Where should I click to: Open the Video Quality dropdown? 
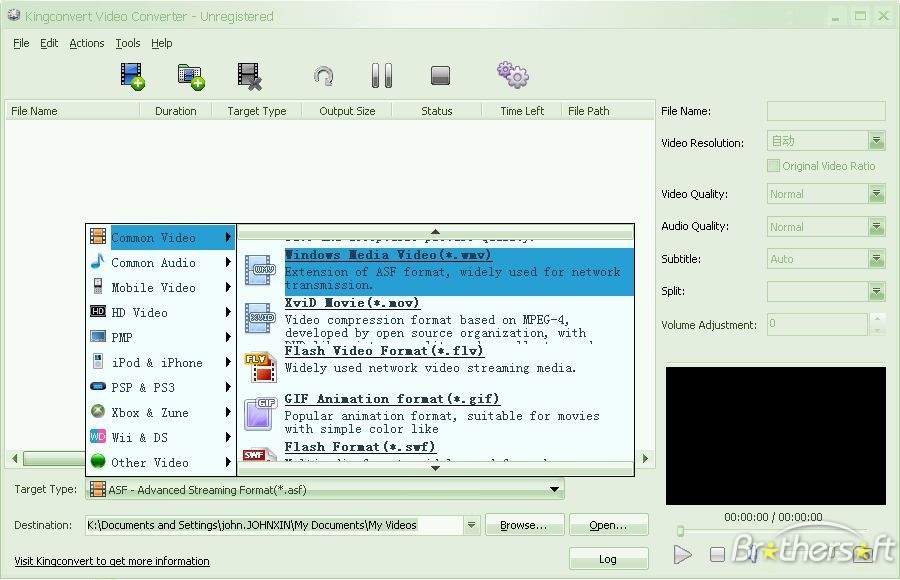(876, 194)
